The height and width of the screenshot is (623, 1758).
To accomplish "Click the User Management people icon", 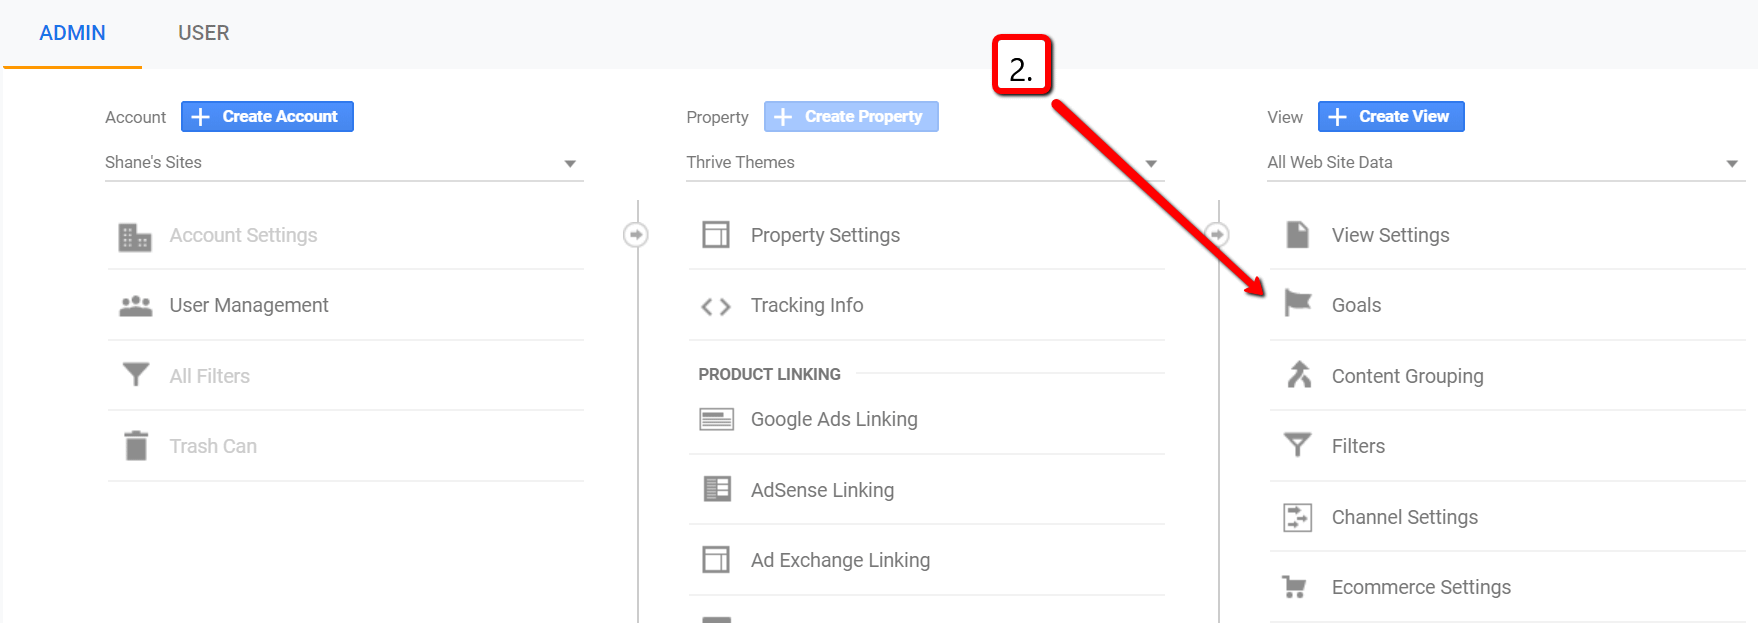I will pos(136,306).
